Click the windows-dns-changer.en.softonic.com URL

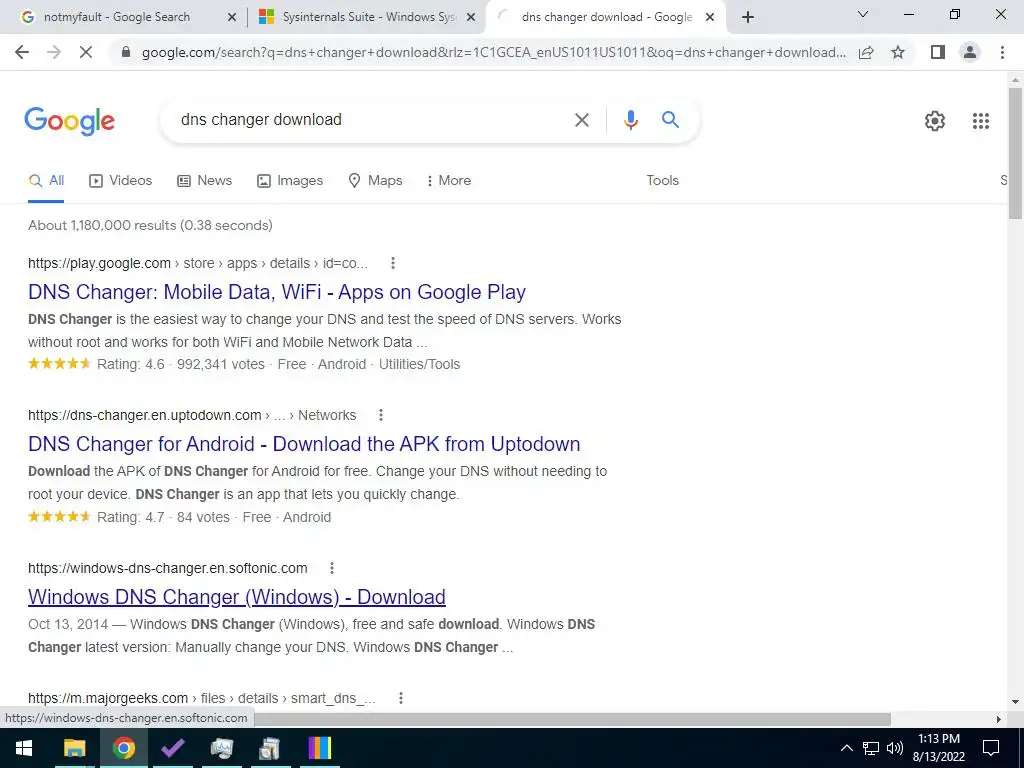tap(168, 568)
